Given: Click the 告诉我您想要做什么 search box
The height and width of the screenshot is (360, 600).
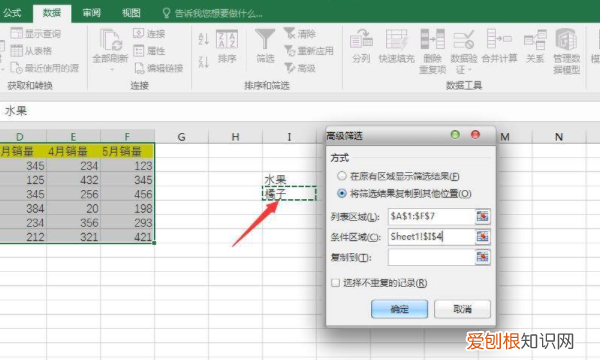Looking at the screenshot, I should click(218, 14).
